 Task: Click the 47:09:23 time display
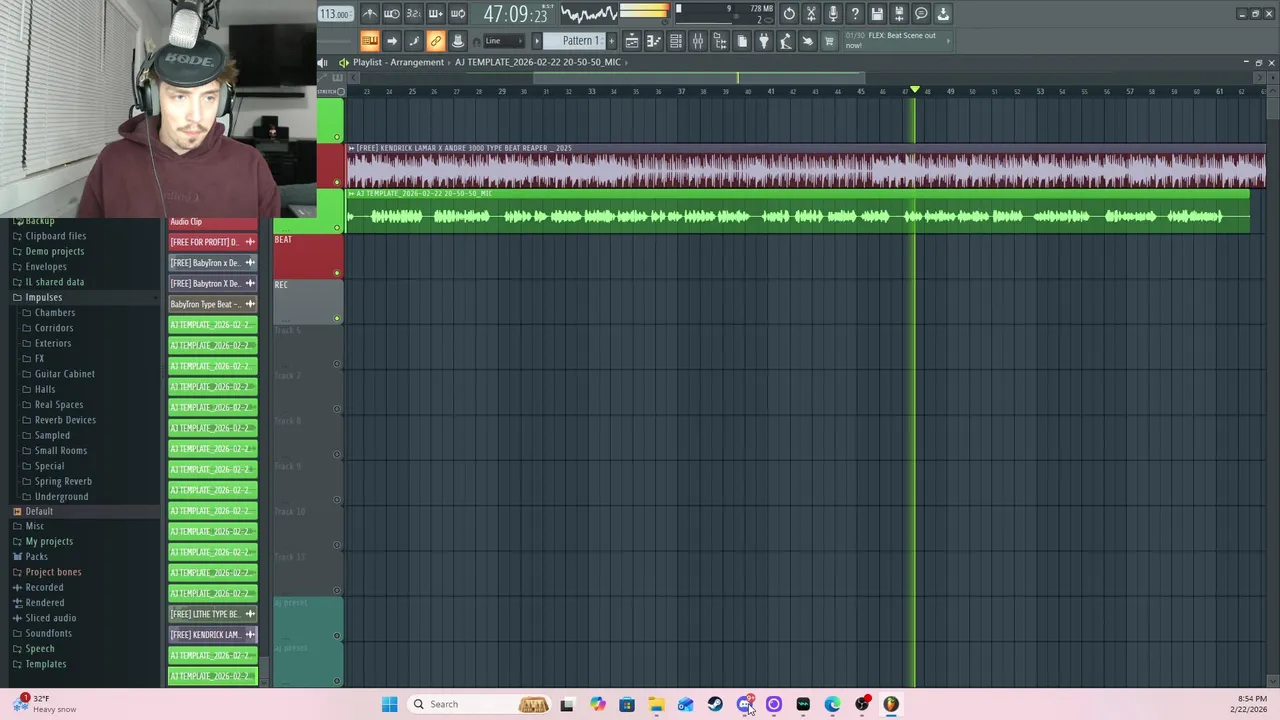coord(515,14)
